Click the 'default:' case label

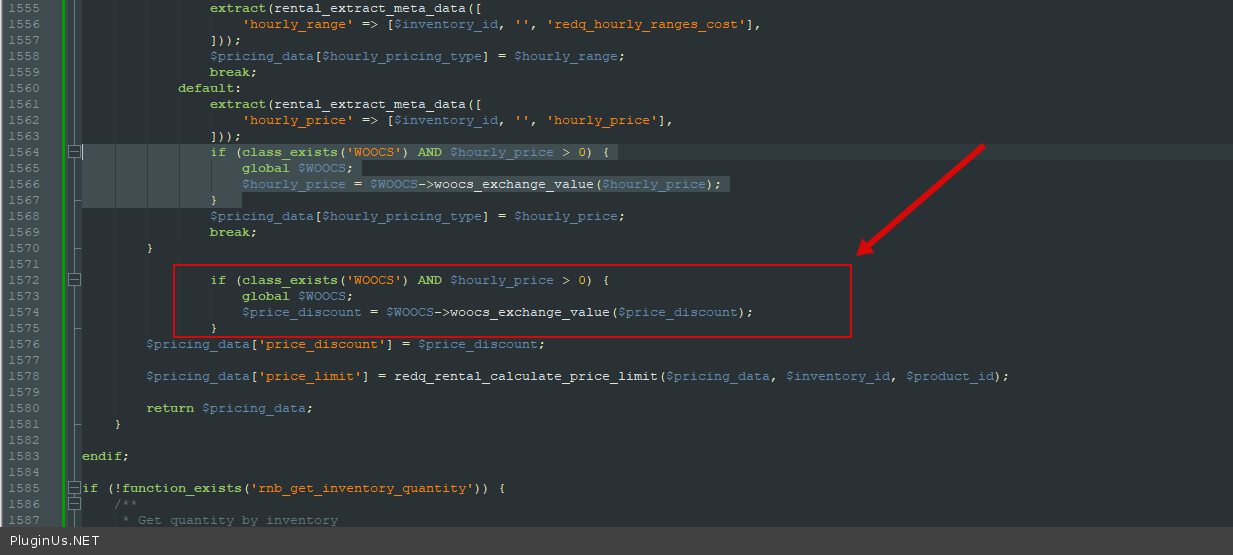pos(209,88)
